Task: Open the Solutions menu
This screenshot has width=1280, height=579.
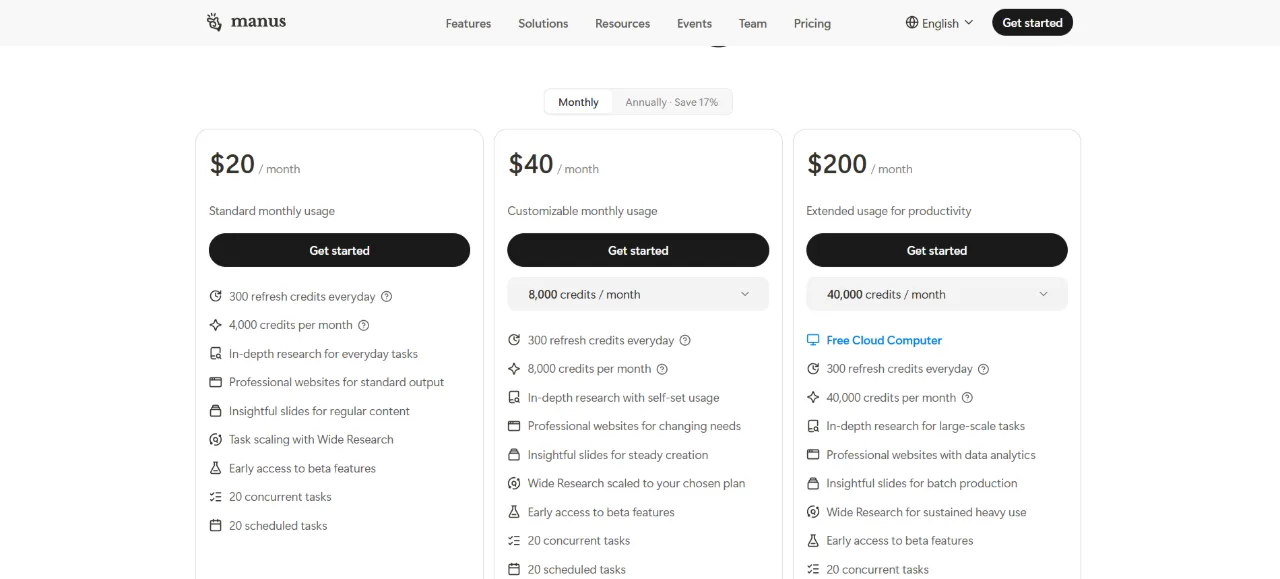Action: tap(543, 23)
